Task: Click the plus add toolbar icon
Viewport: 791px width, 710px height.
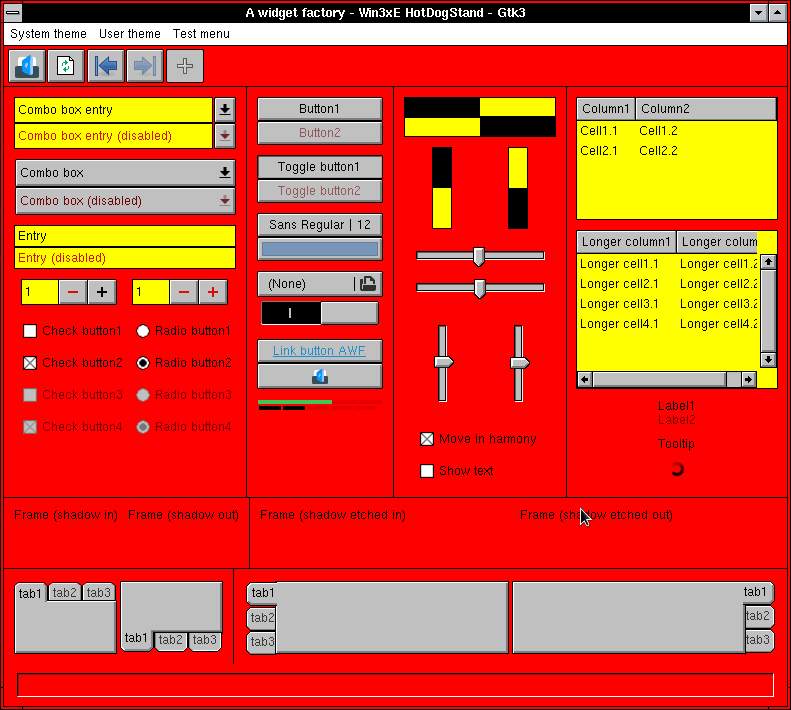Action: tap(185, 66)
